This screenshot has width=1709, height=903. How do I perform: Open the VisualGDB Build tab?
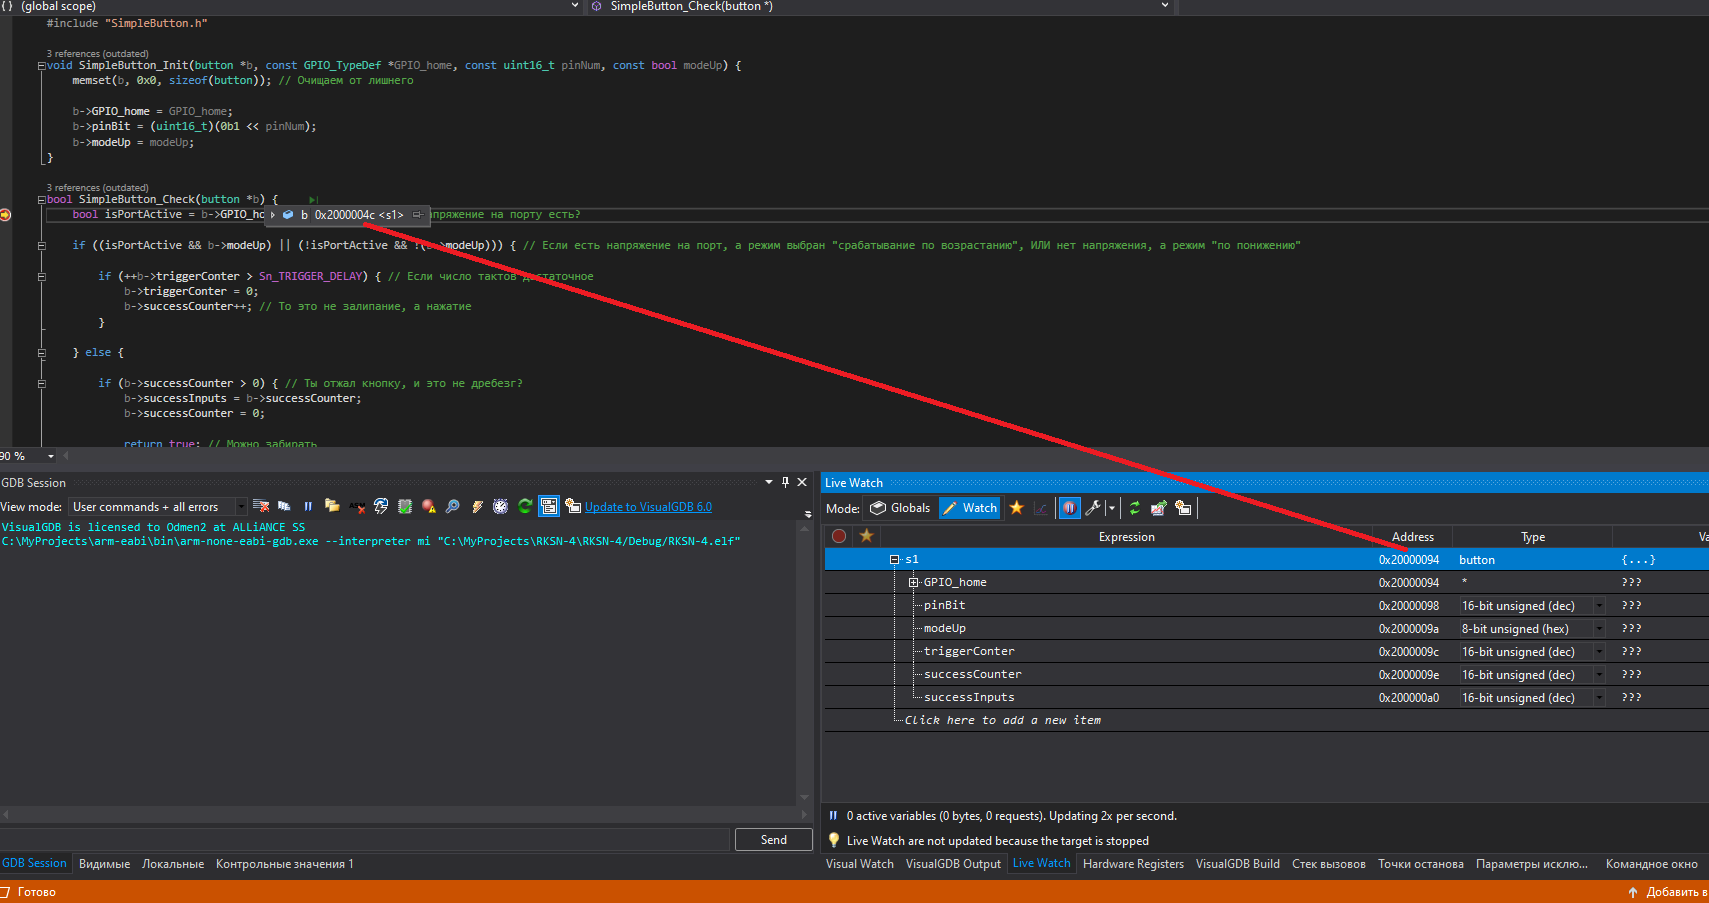click(1238, 864)
